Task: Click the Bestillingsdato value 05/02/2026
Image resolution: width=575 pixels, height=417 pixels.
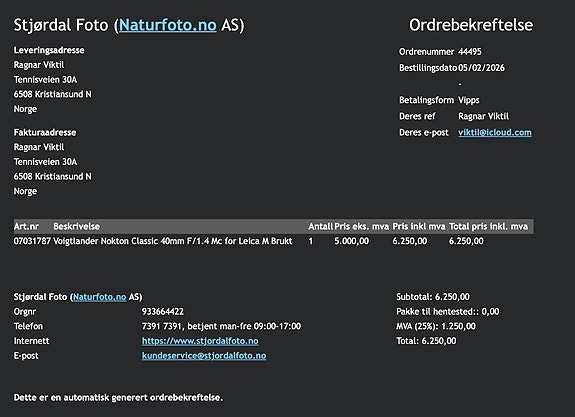Action: [x=481, y=68]
